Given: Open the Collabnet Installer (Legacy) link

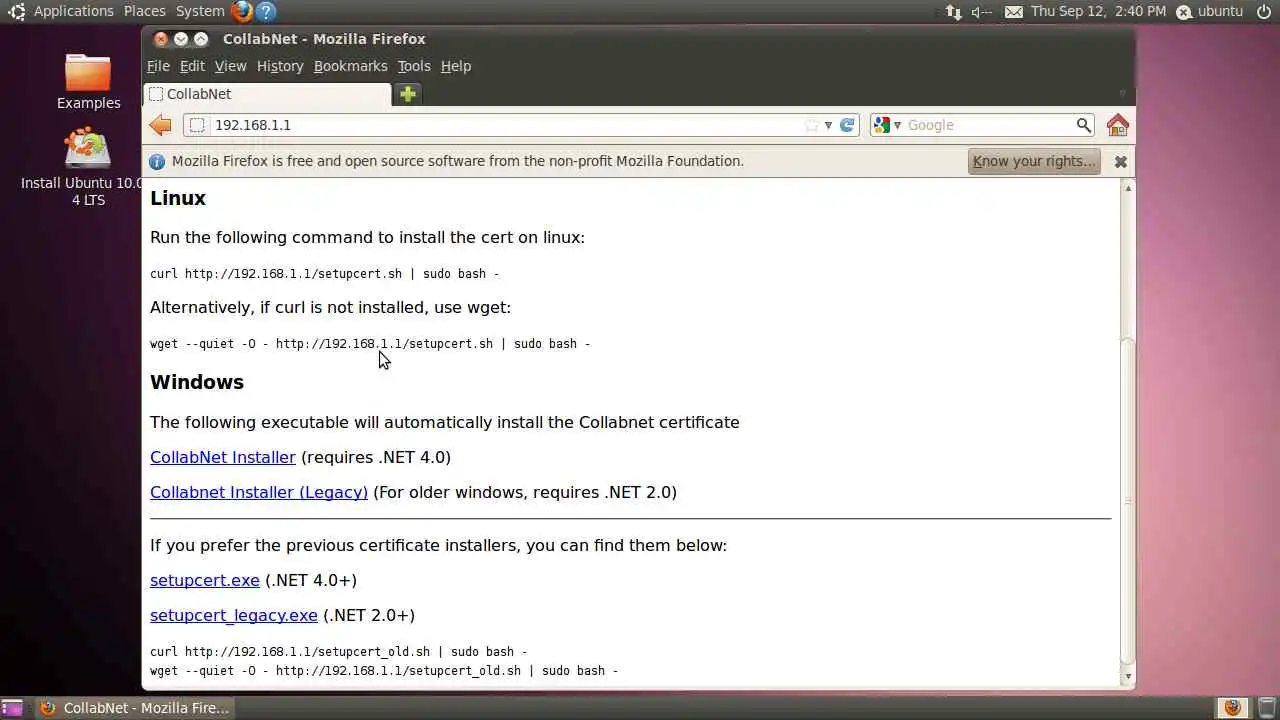Looking at the screenshot, I should [x=259, y=492].
